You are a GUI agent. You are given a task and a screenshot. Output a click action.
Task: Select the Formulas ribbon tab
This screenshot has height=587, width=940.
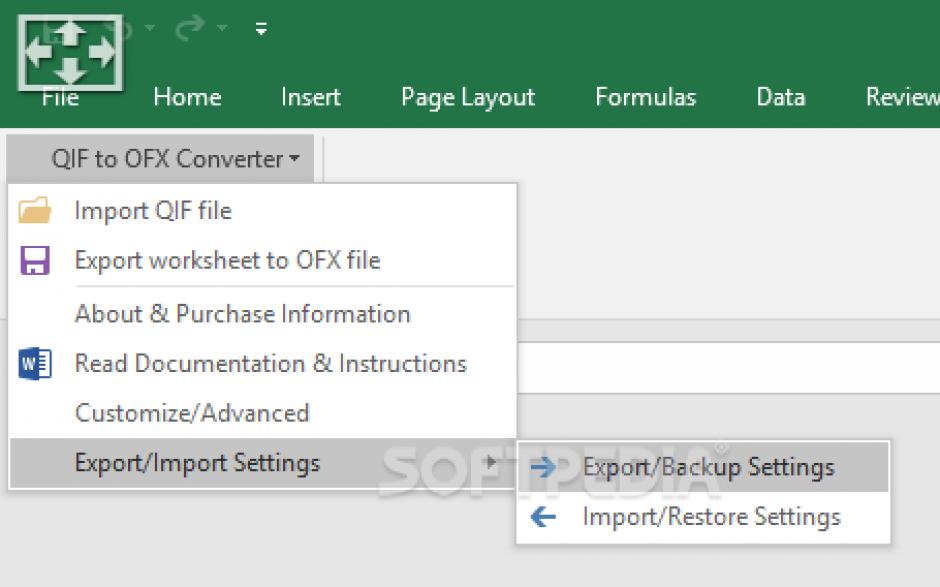(646, 97)
